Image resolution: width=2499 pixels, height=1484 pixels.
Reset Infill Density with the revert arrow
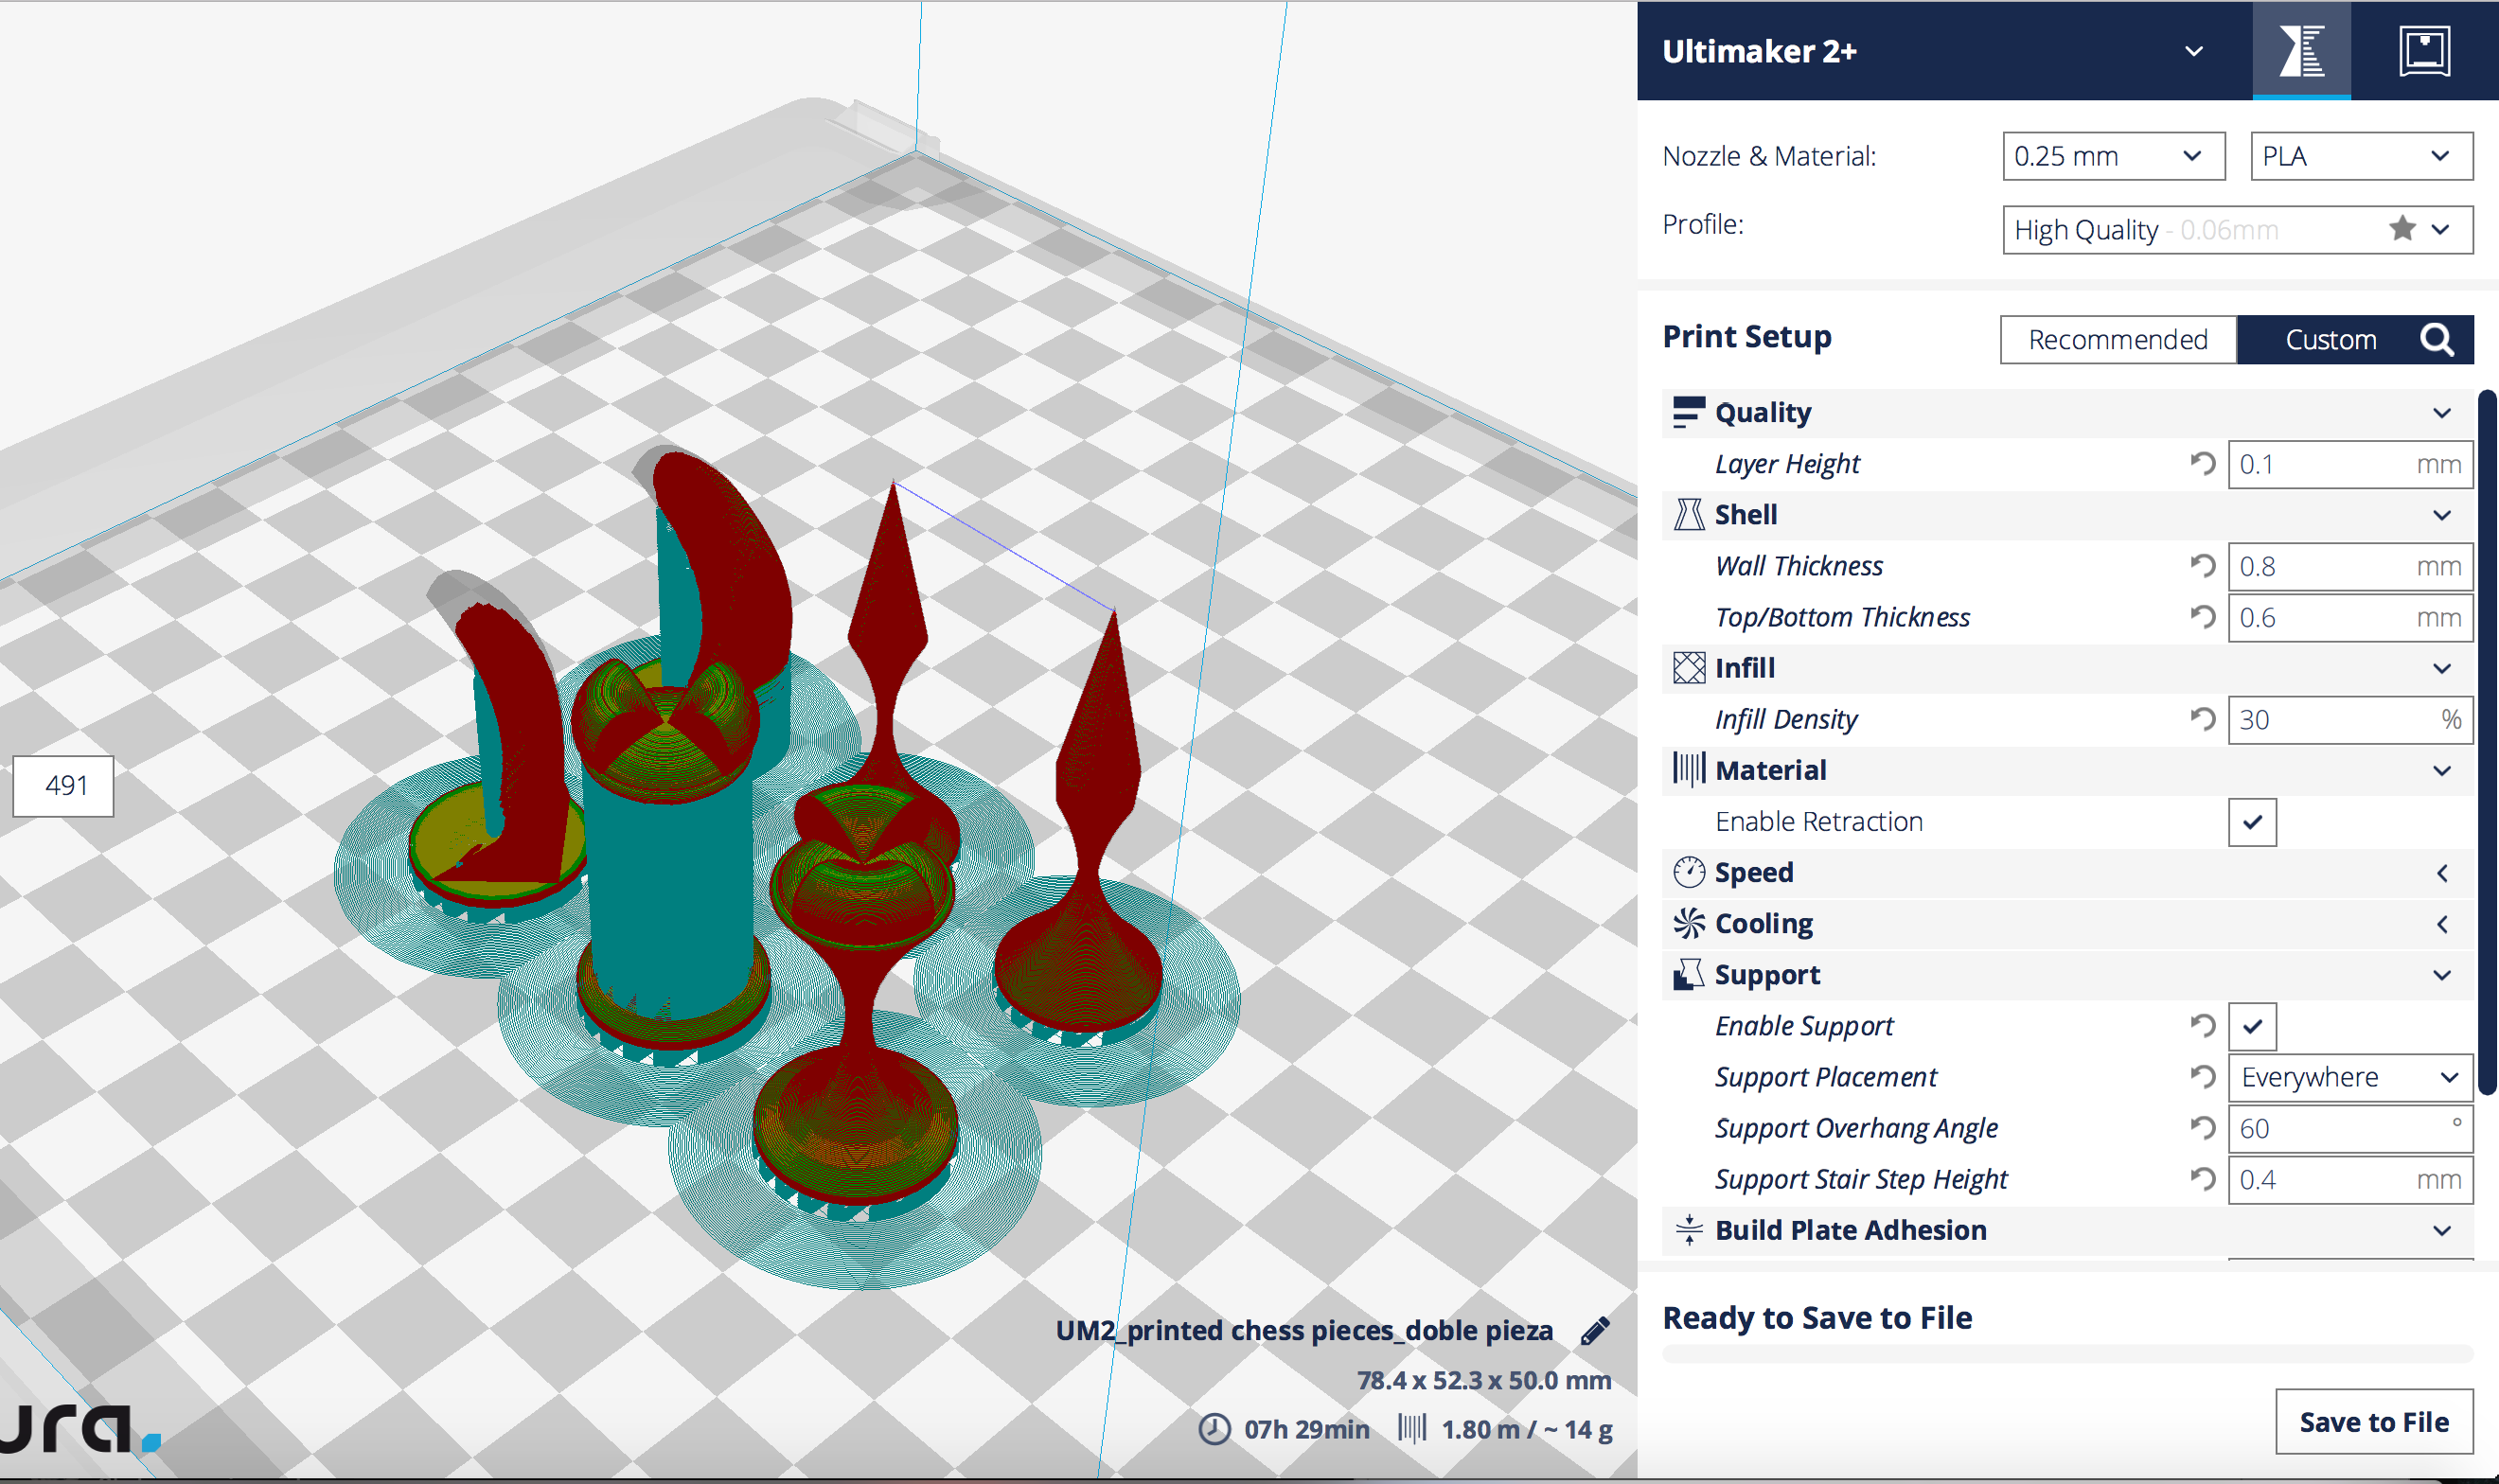(x=2202, y=719)
